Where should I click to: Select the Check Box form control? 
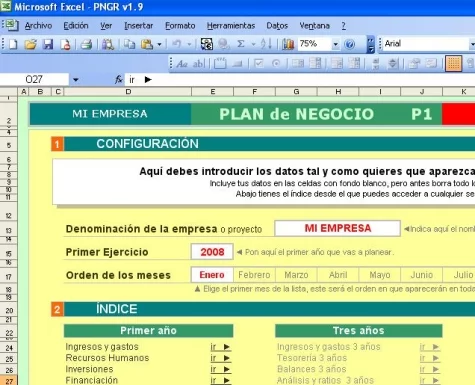(259, 63)
